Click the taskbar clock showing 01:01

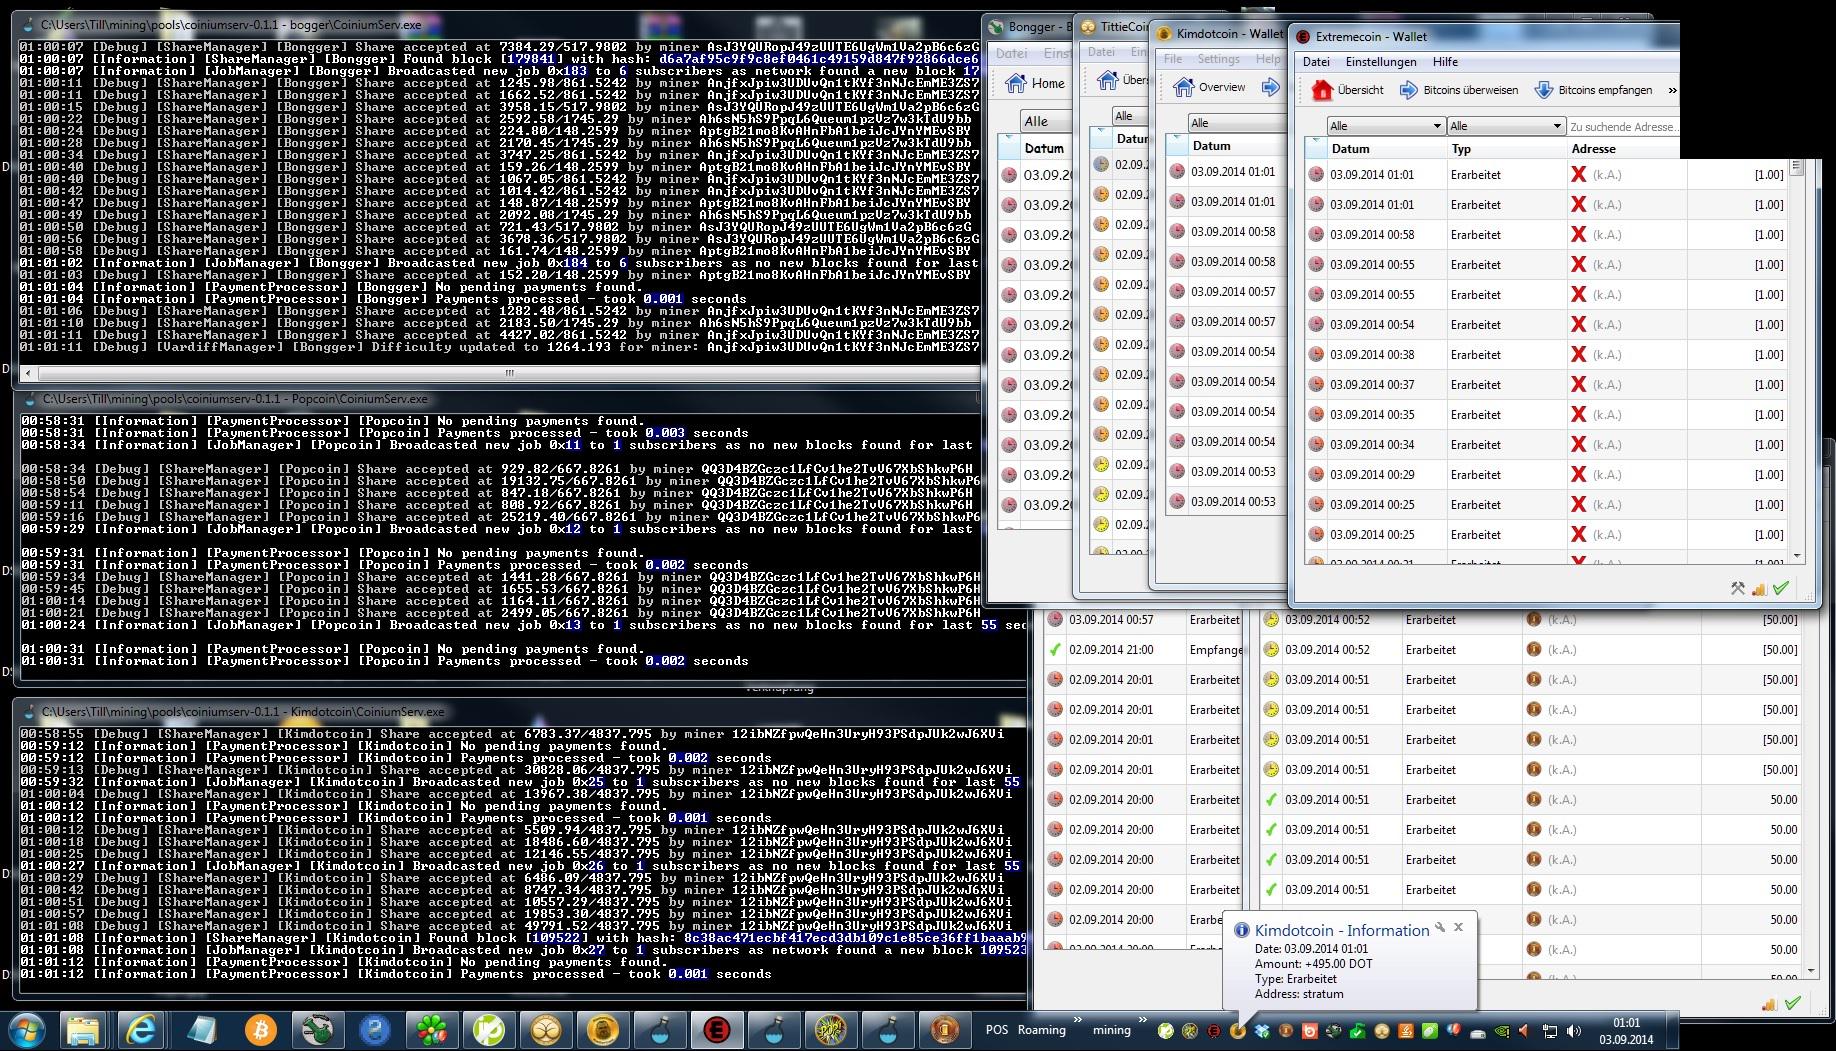(1626, 1031)
